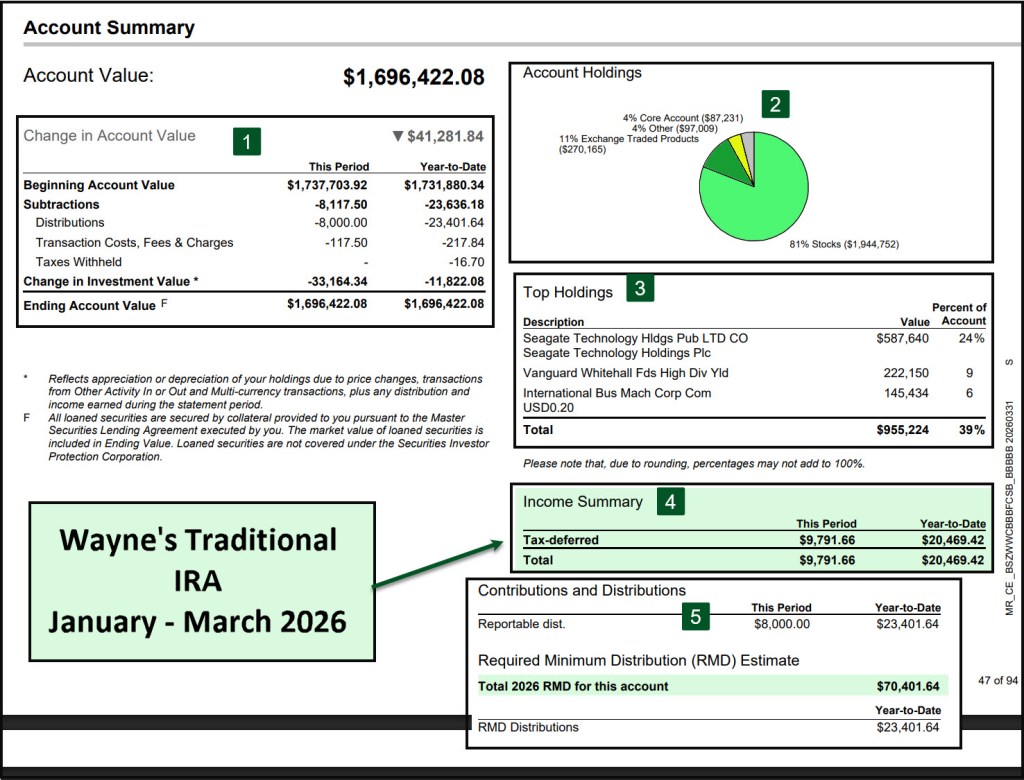Click the green number 5 badge

coord(695,616)
